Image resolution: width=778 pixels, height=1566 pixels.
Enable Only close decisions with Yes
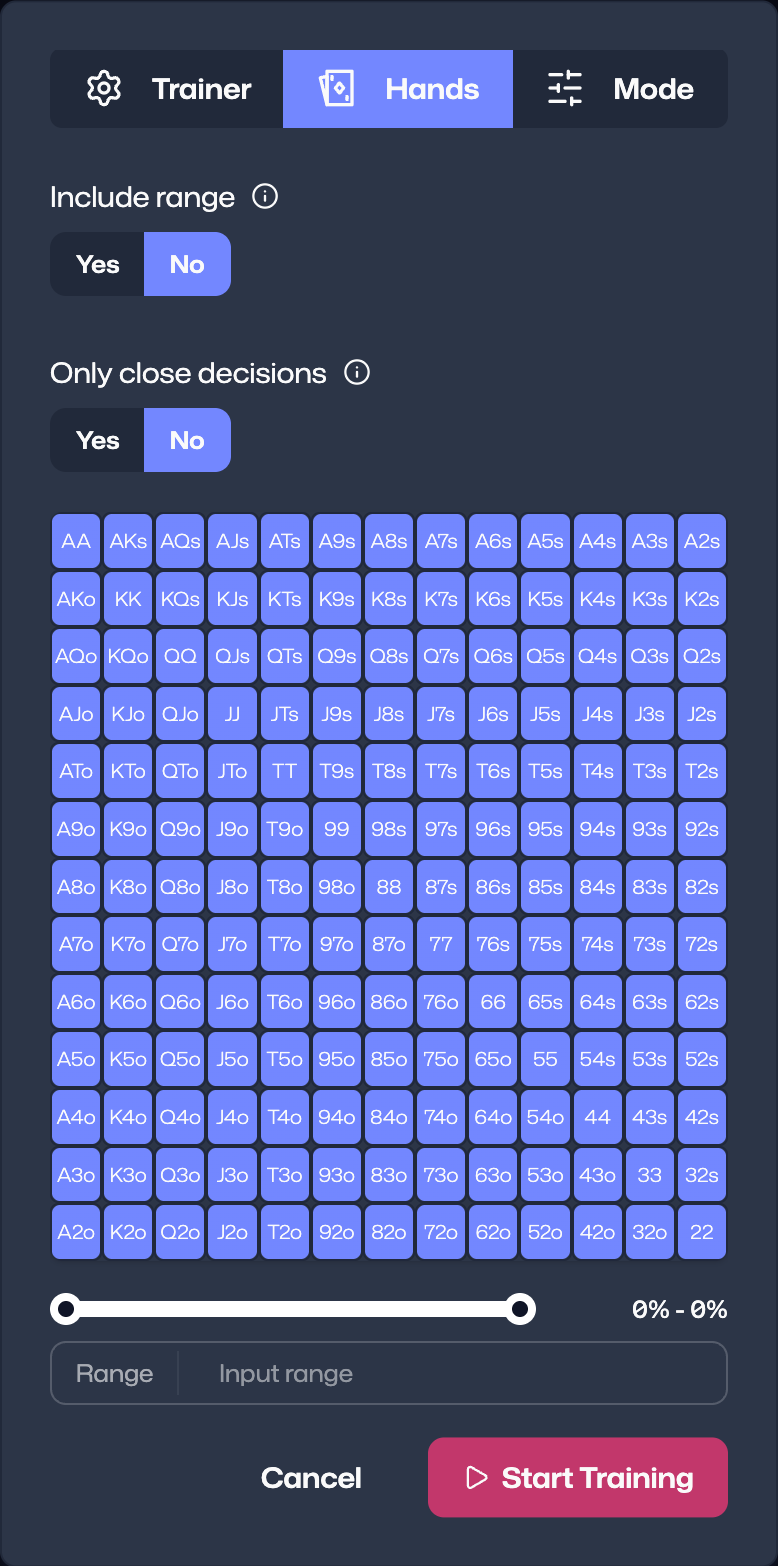click(x=97, y=440)
